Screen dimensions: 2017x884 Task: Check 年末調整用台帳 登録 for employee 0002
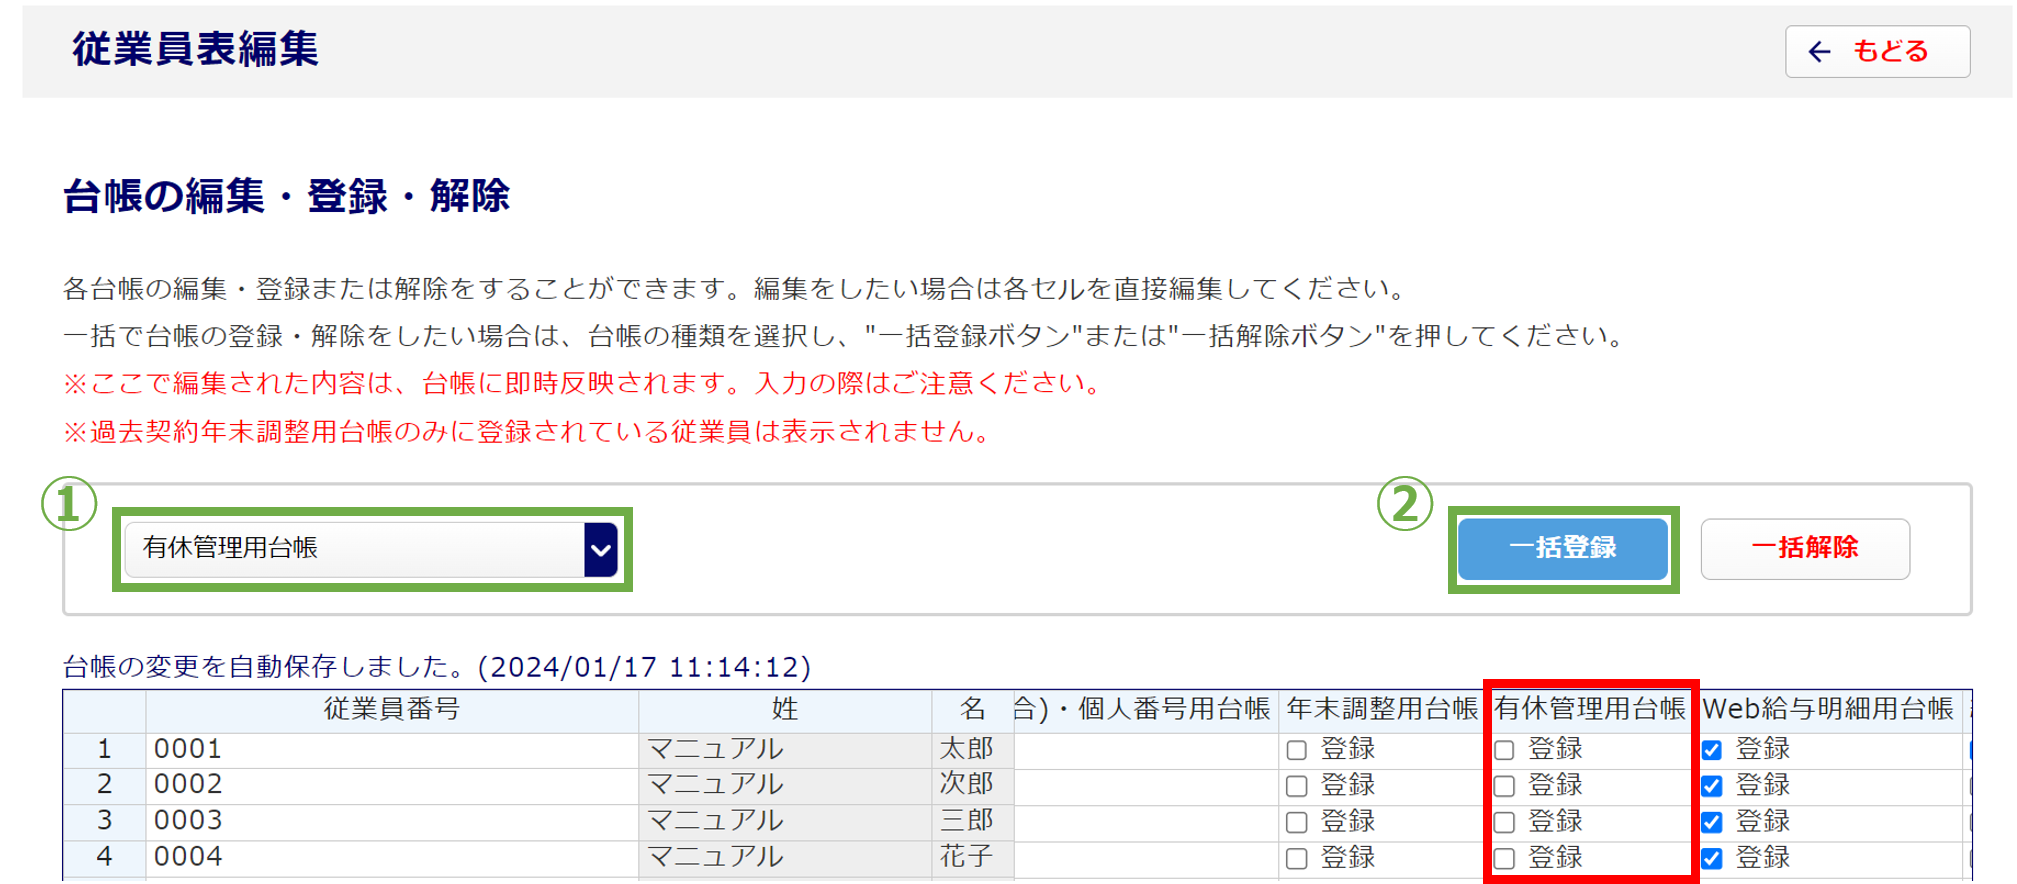[1297, 786]
